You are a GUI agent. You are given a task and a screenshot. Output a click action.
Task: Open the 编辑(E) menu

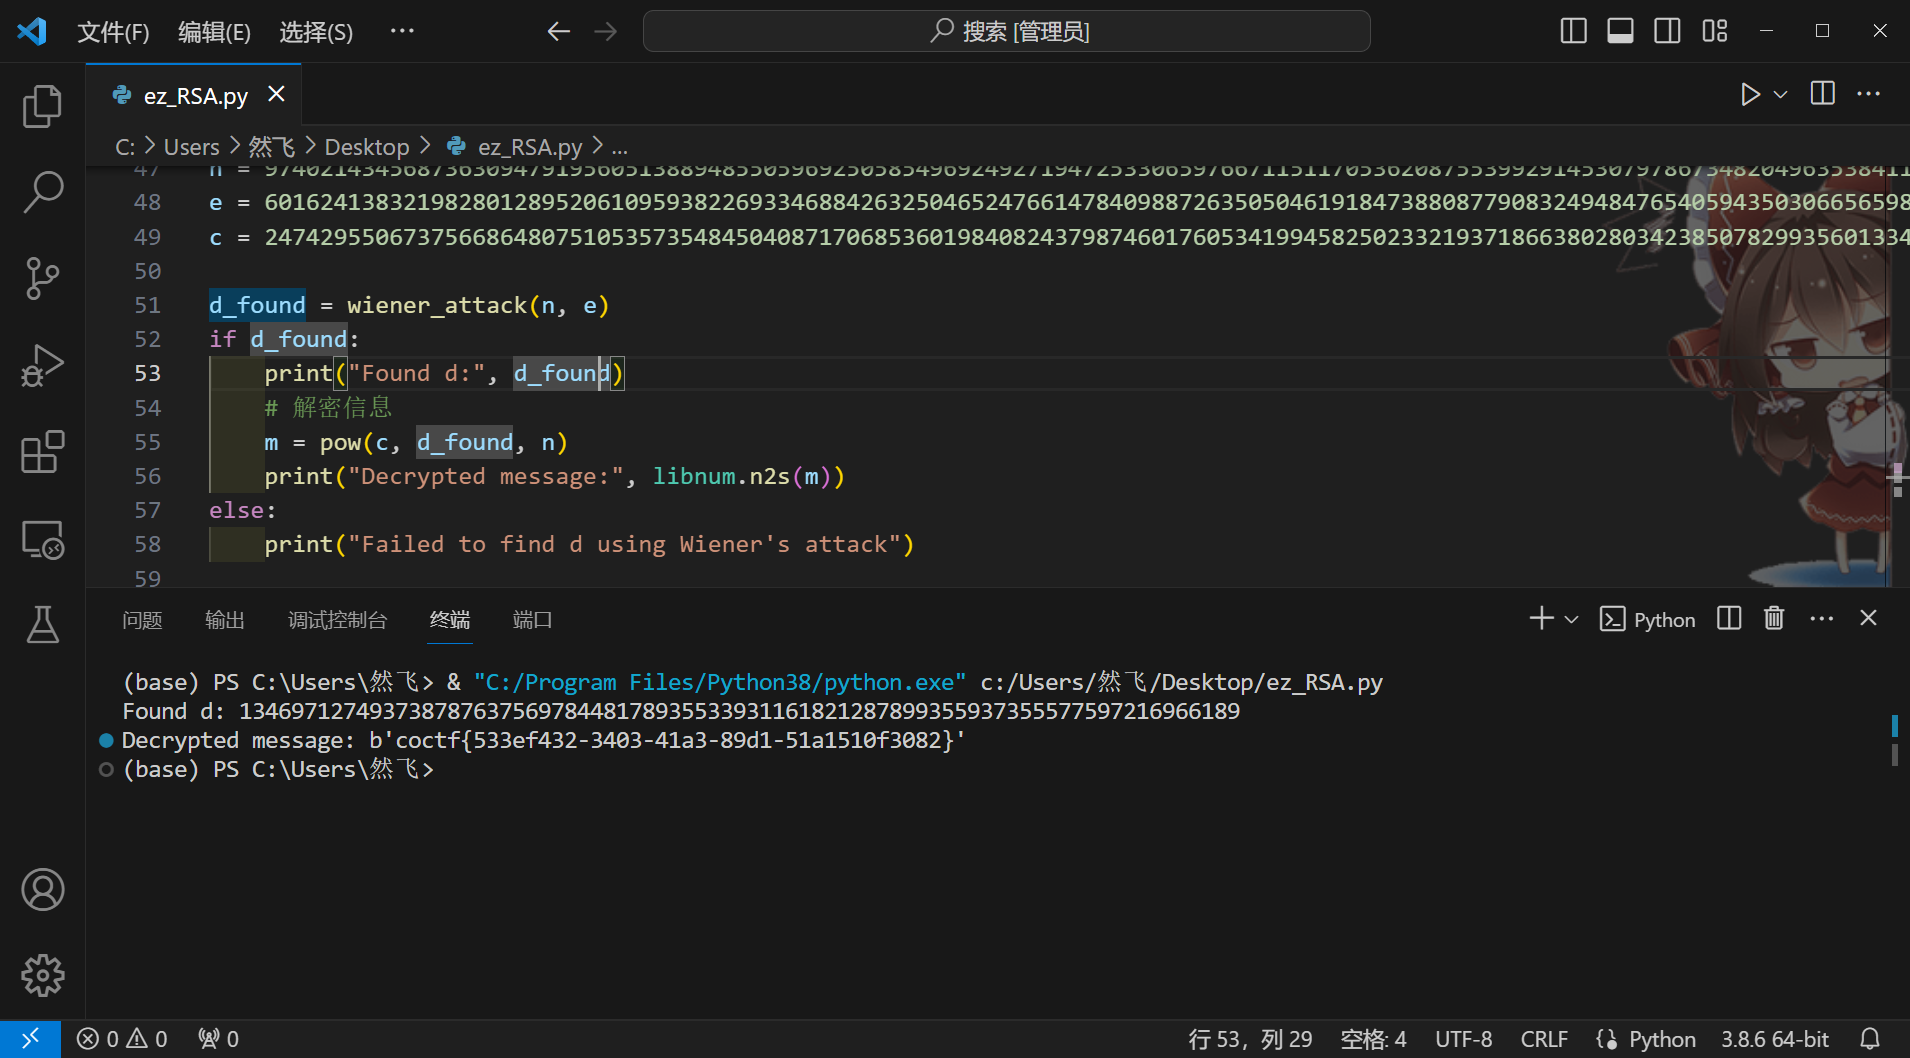point(214,32)
